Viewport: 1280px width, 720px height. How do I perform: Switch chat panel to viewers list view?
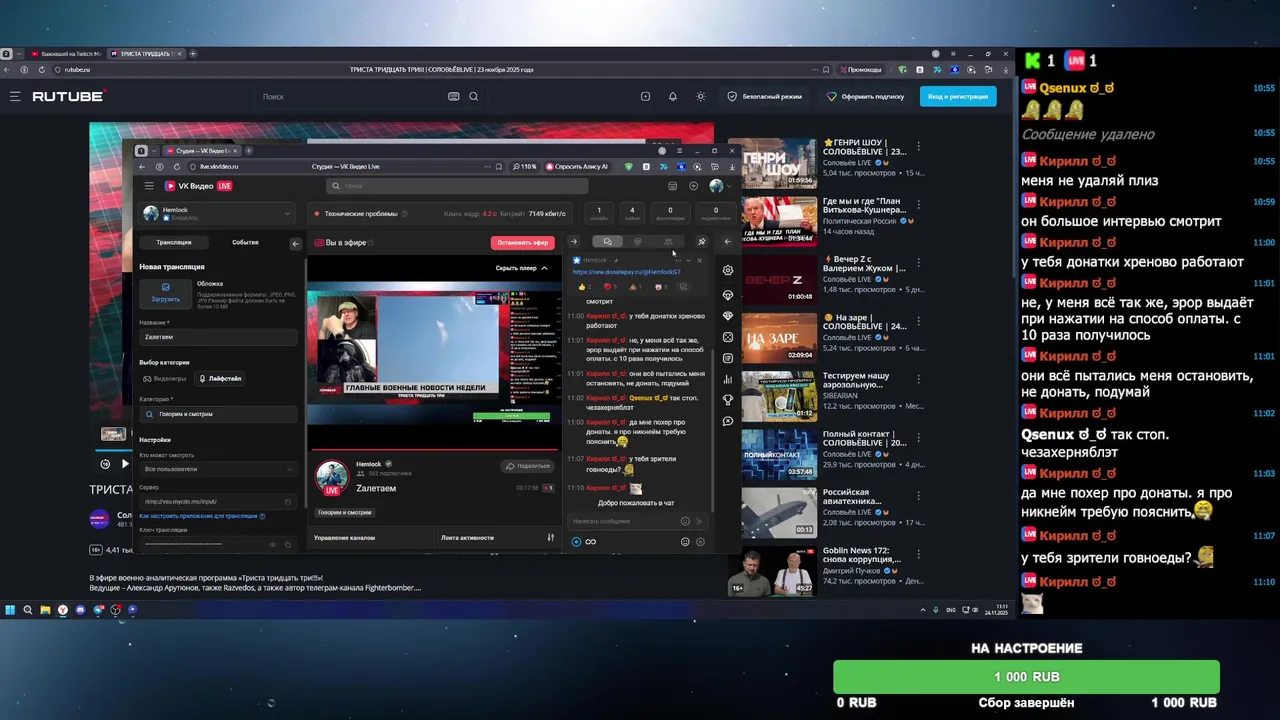click(668, 242)
